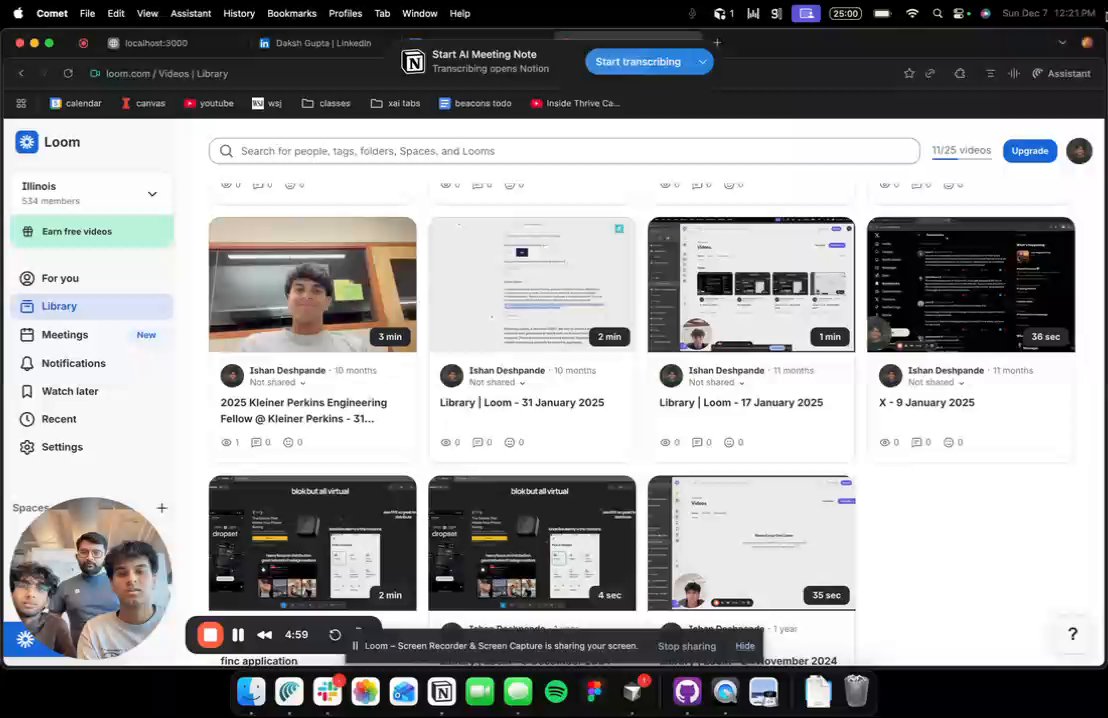Open the Watch later list
Image resolution: width=1108 pixels, height=718 pixels.
tap(69, 391)
